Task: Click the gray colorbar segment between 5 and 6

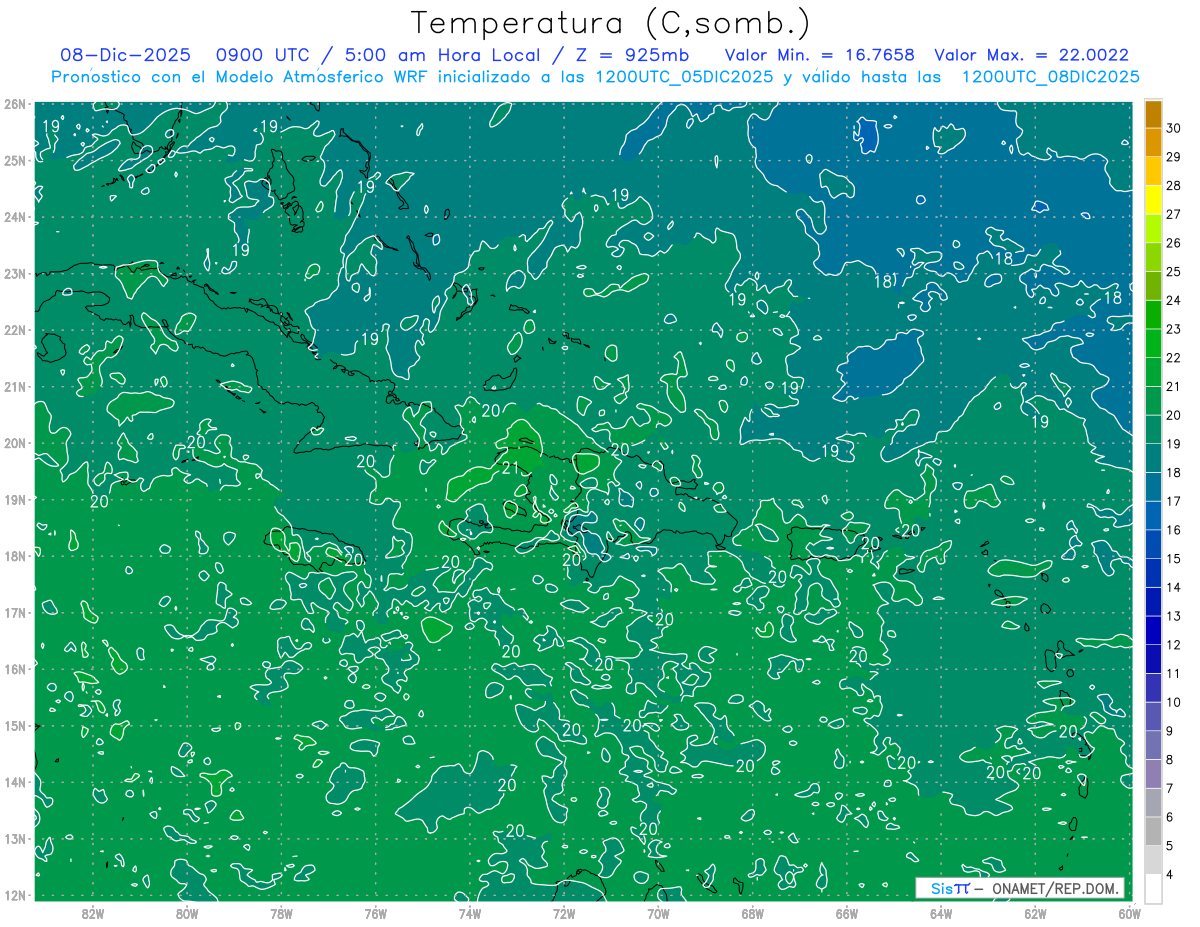Action: pyautogui.click(x=1153, y=831)
